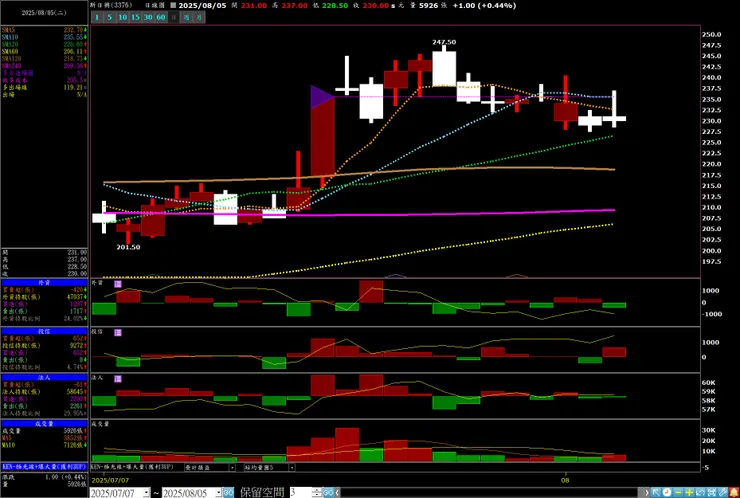740x498 pixels.
Task: Select the 5-minute timeframe button
Action: coord(109,17)
